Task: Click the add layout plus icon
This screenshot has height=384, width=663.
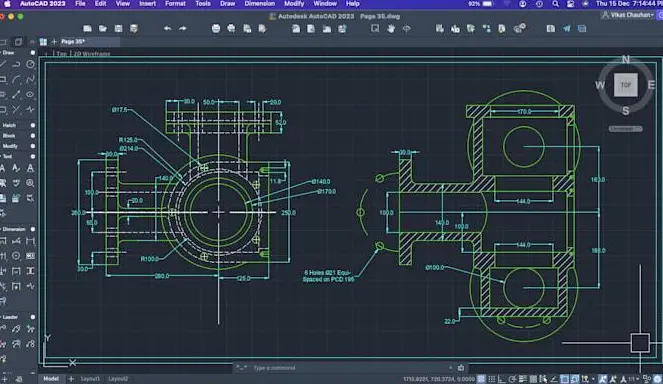Action: click(x=71, y=379)
